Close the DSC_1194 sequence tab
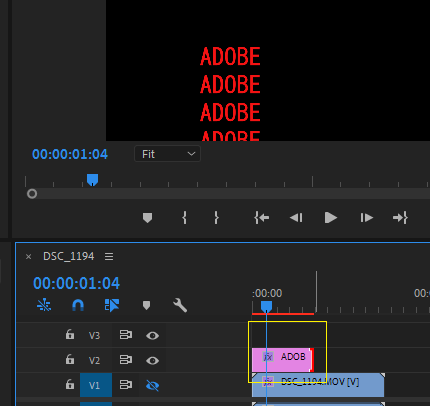 pos(29,256)
